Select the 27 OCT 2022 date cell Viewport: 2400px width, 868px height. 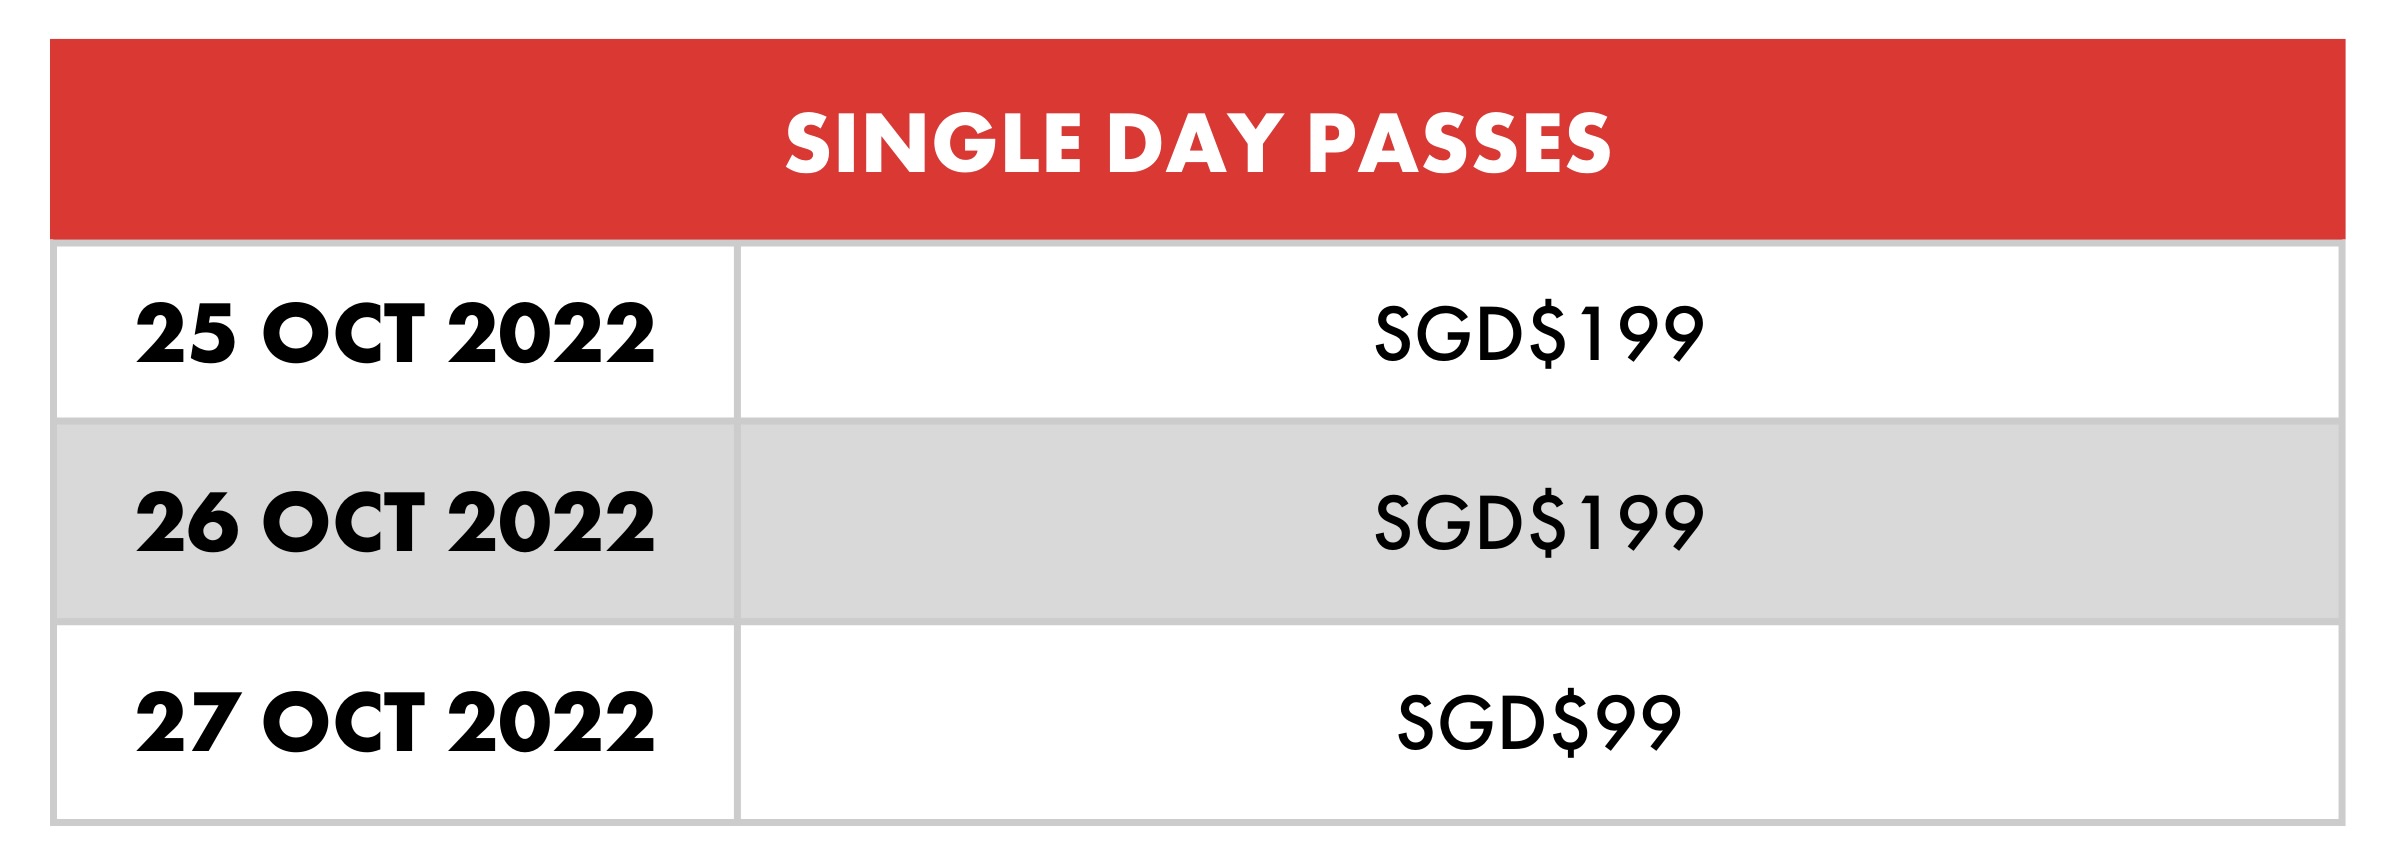[x=395, y=722]
